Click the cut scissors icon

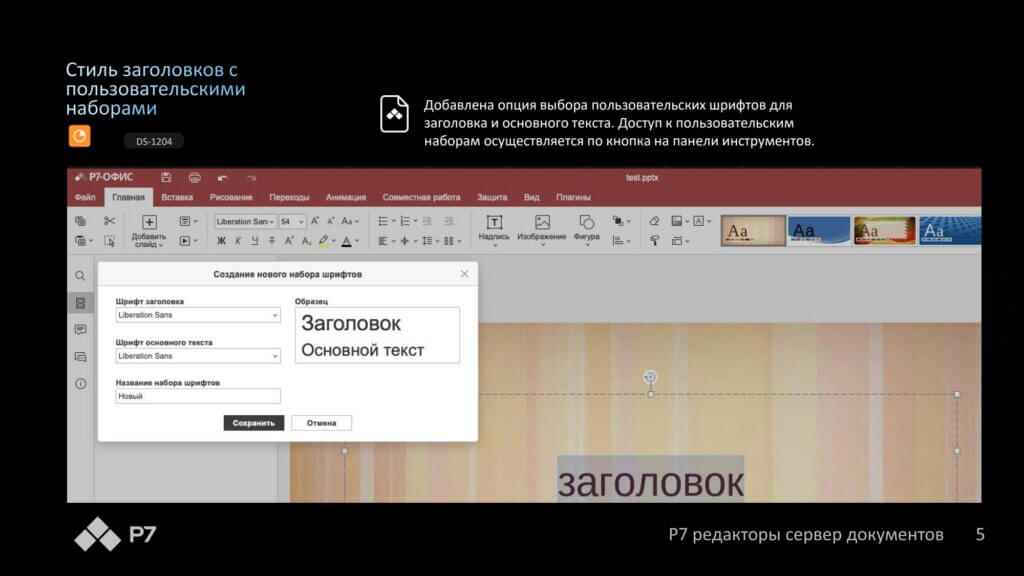point(110,221)
